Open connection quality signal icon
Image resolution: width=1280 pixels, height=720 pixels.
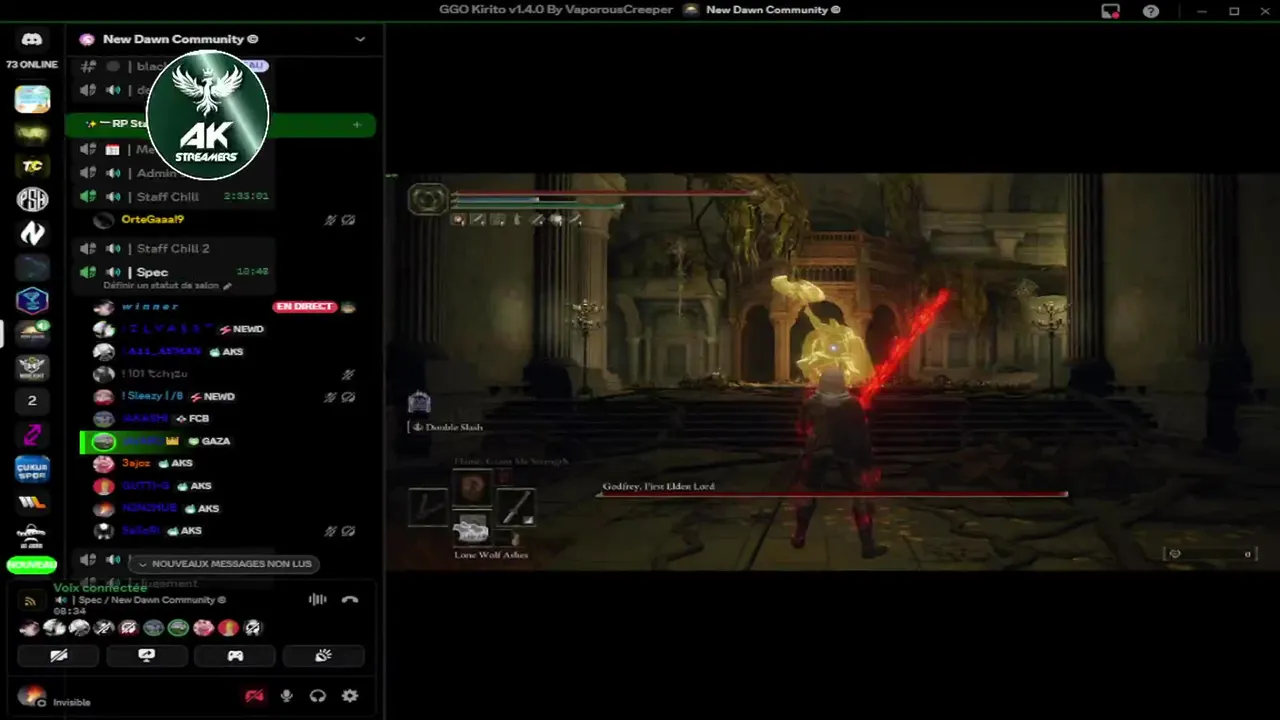coord(30,600)
